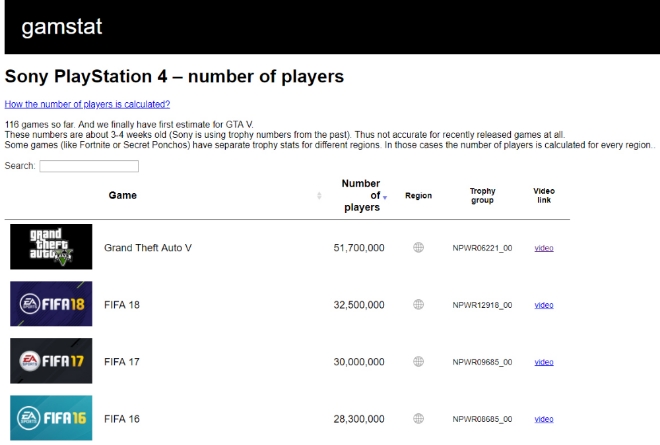
Task: Select trophy group NPWR12918_00
Action: click(482, 305)
